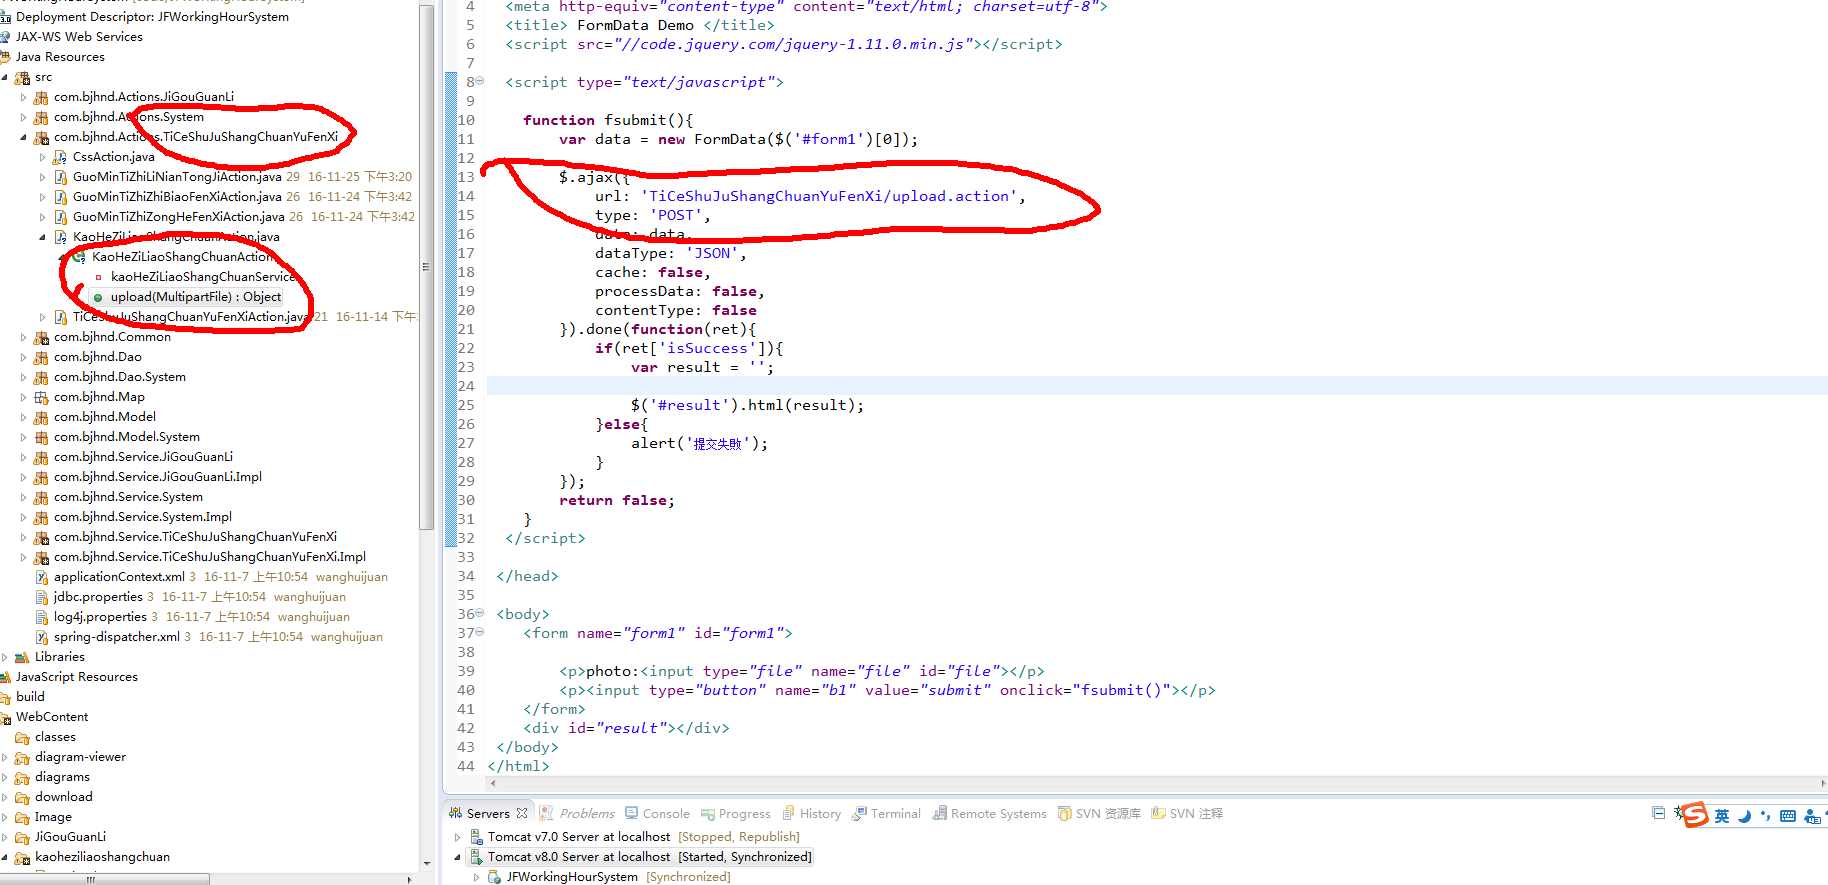Collapse the form fold marker at line 37
1828x885 pixels.
click(x=480, y=632)
